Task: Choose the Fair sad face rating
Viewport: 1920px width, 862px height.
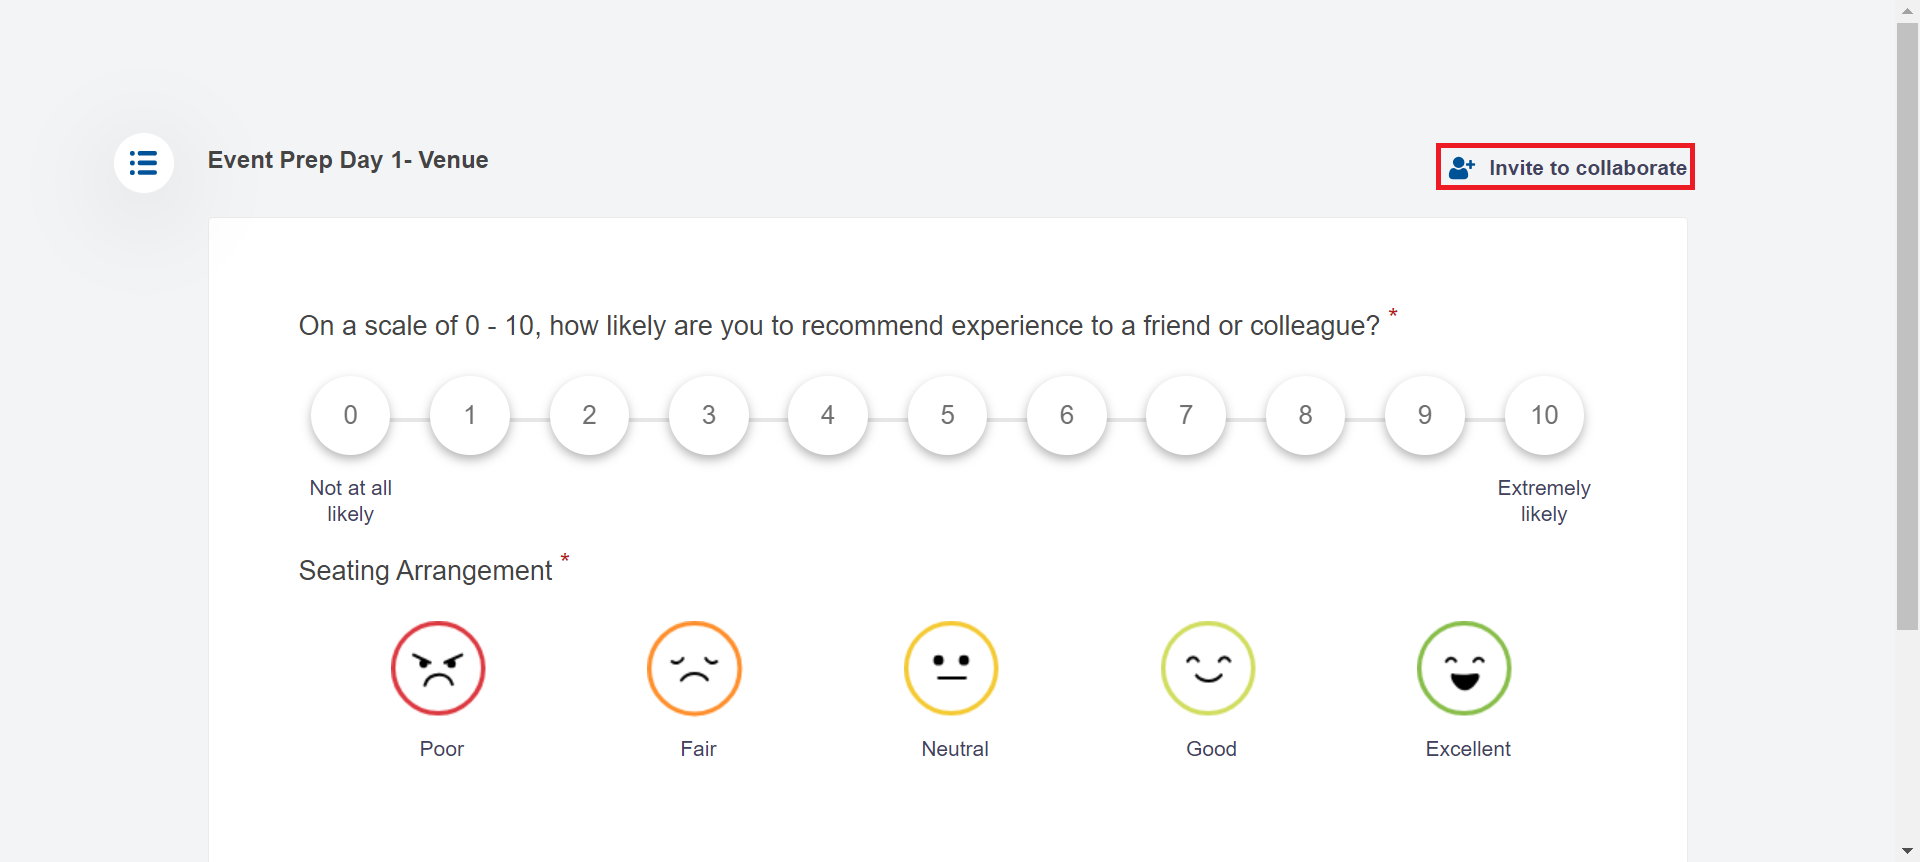Action: point(694,668)
